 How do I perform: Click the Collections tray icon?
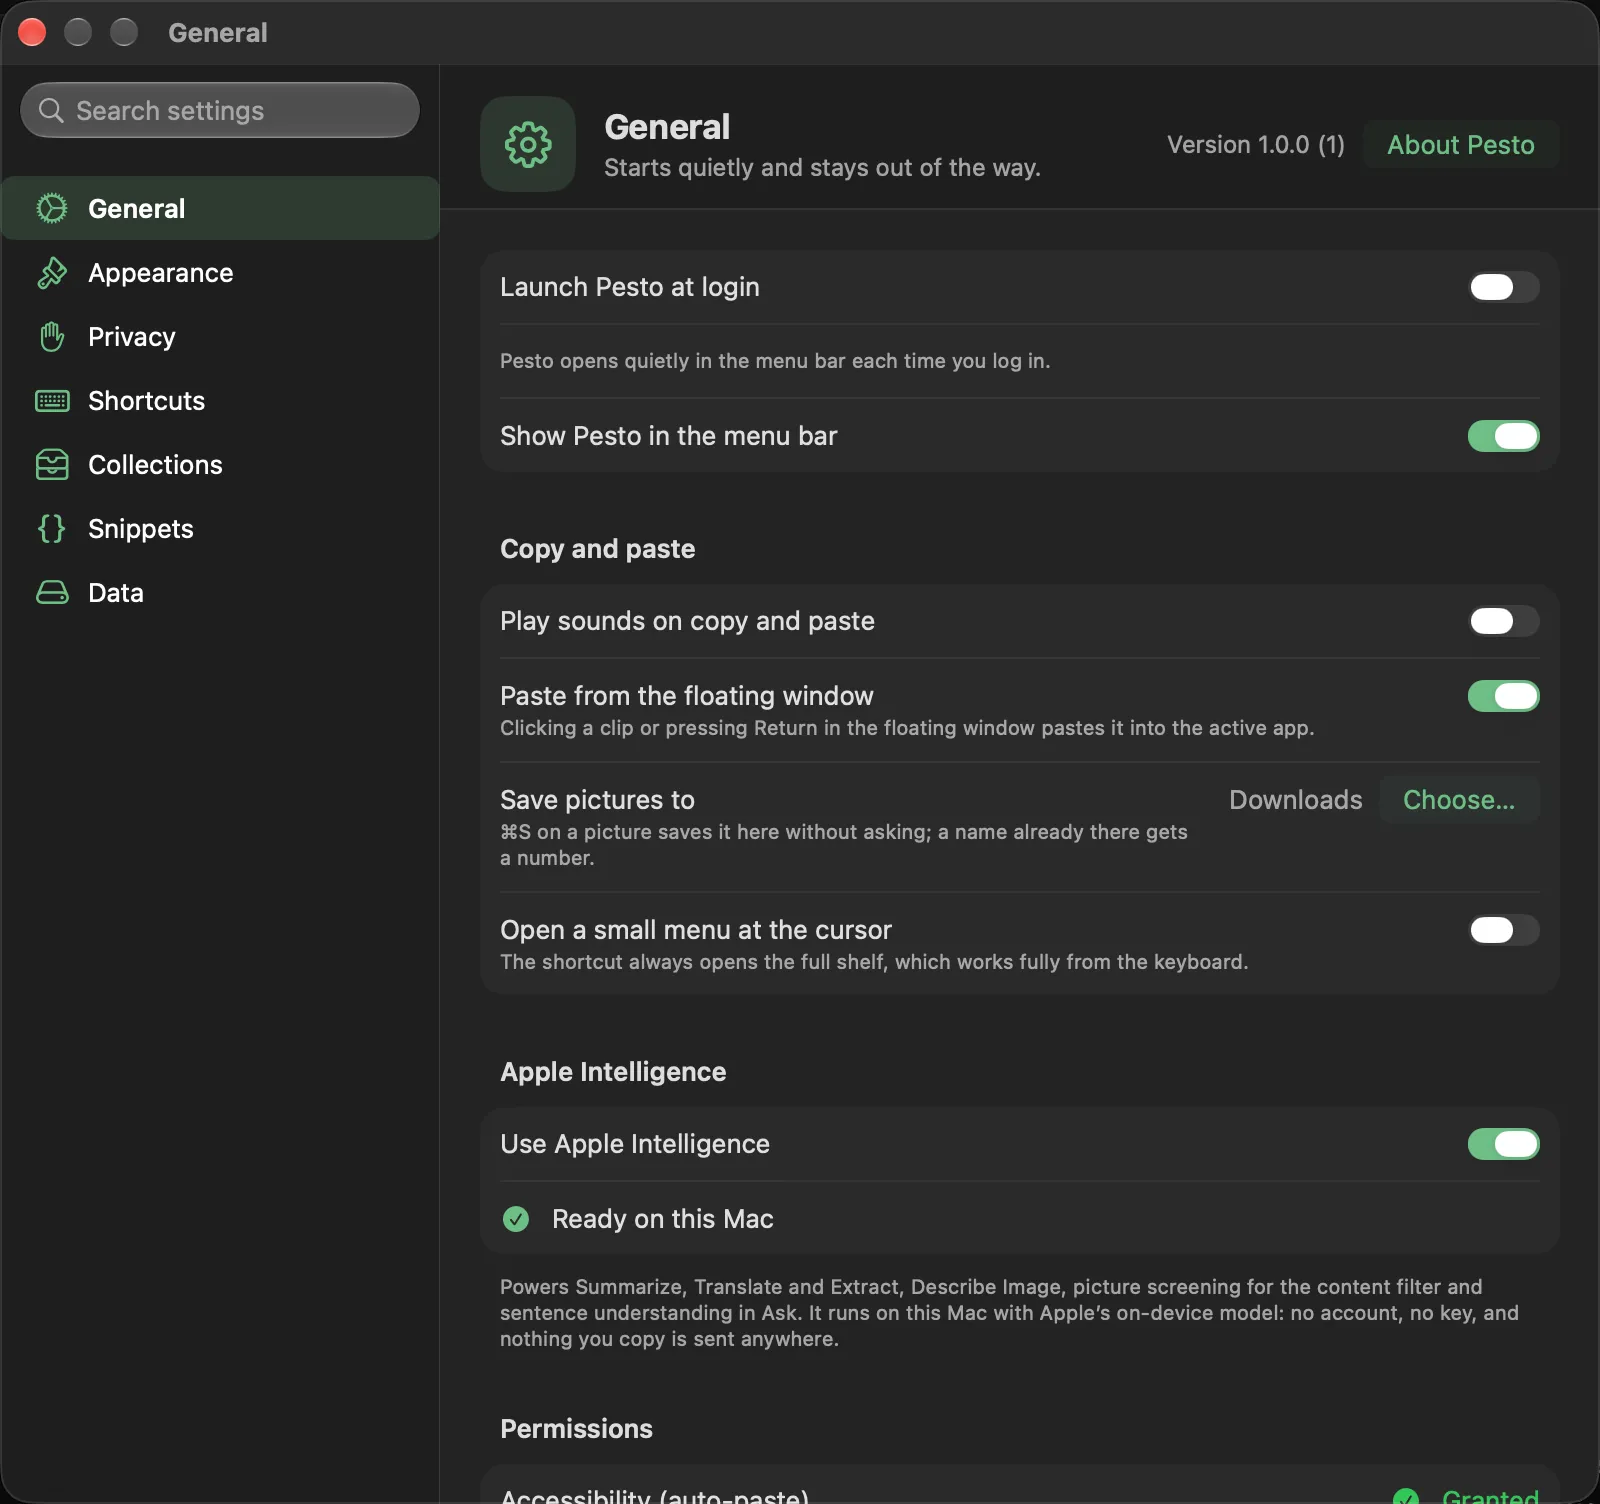click(x=52, y=465)
